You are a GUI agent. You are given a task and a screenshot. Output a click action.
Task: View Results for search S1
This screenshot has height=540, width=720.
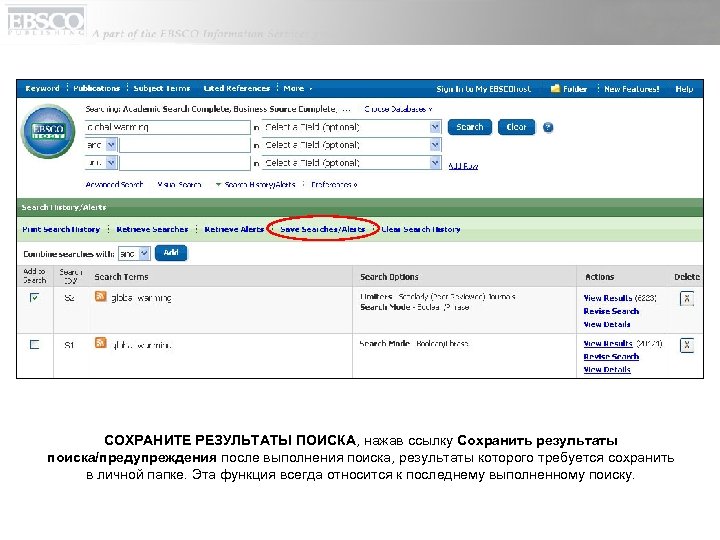coord(608,343)
